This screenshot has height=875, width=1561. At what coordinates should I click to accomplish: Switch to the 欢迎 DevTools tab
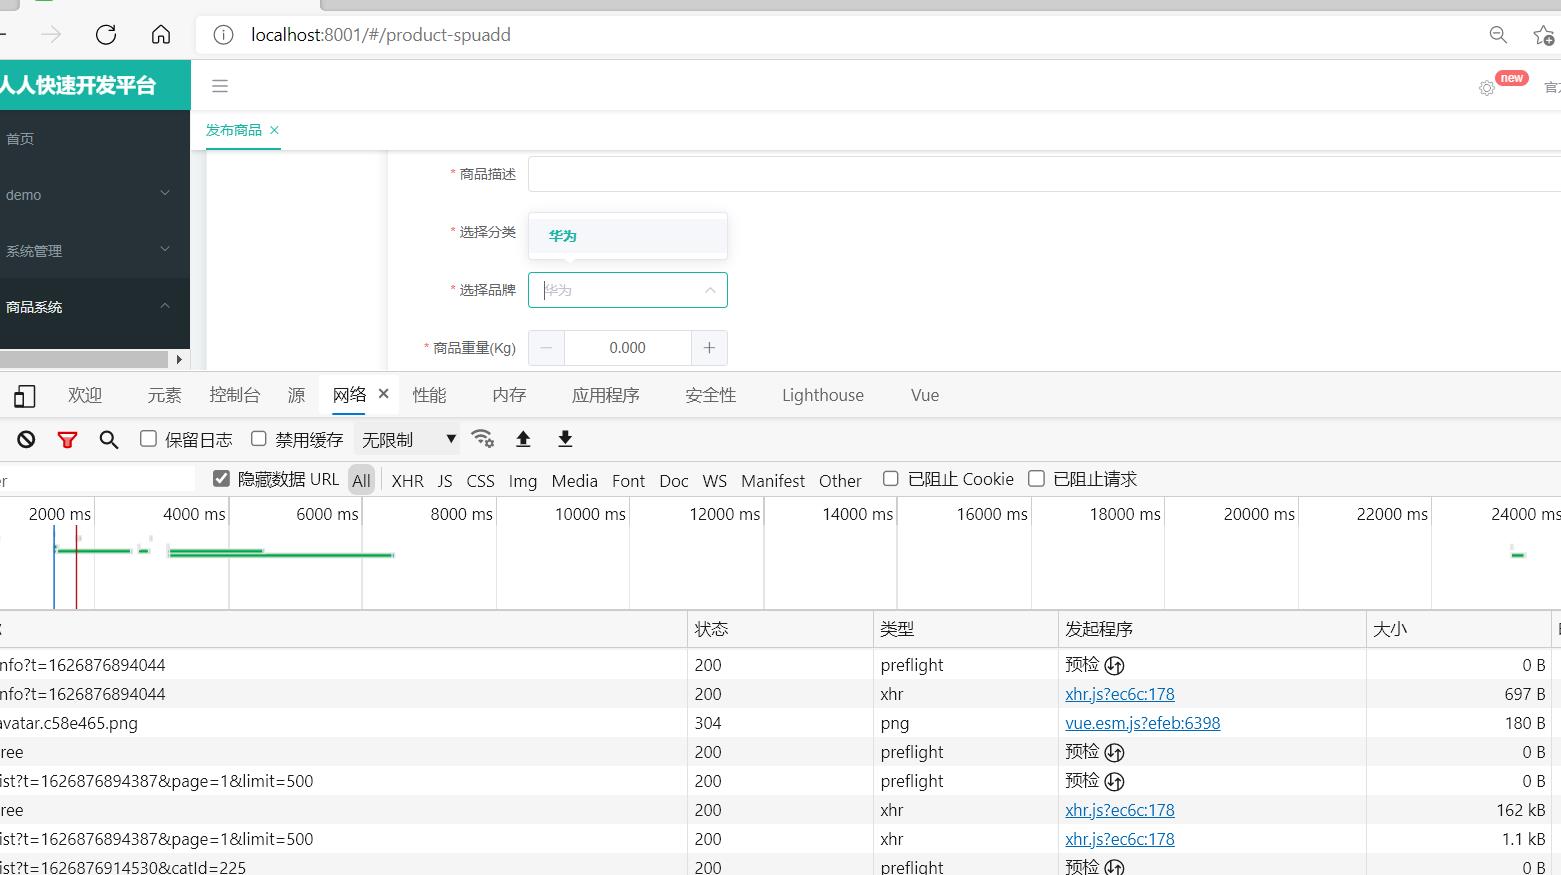tap(85, 395)
